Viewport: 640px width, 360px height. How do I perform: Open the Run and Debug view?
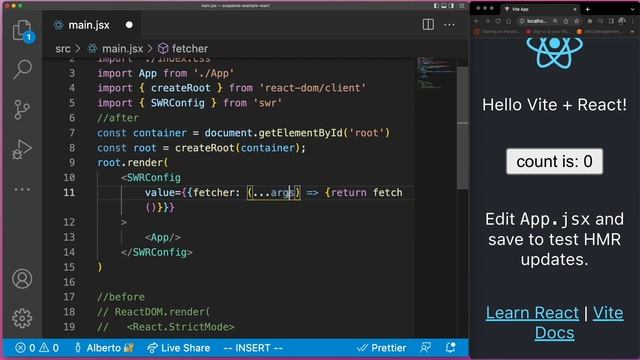22,149
